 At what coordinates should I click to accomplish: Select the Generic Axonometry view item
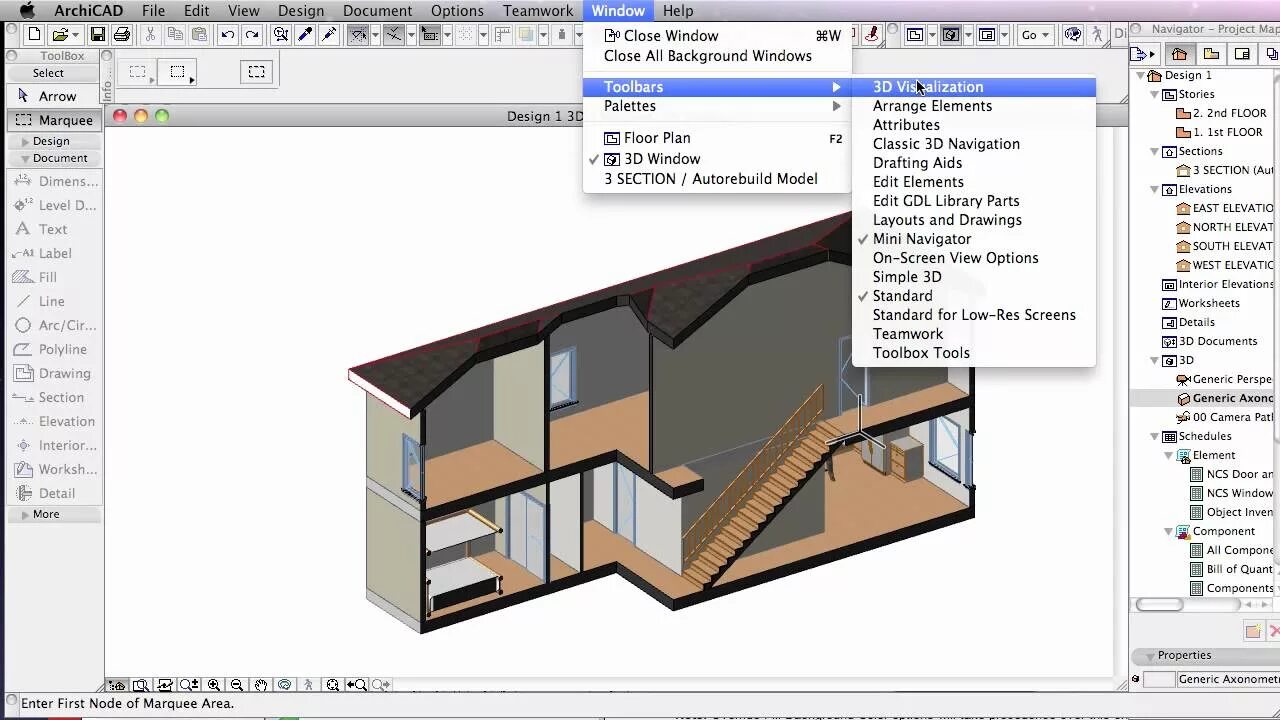coord(1224,399)
